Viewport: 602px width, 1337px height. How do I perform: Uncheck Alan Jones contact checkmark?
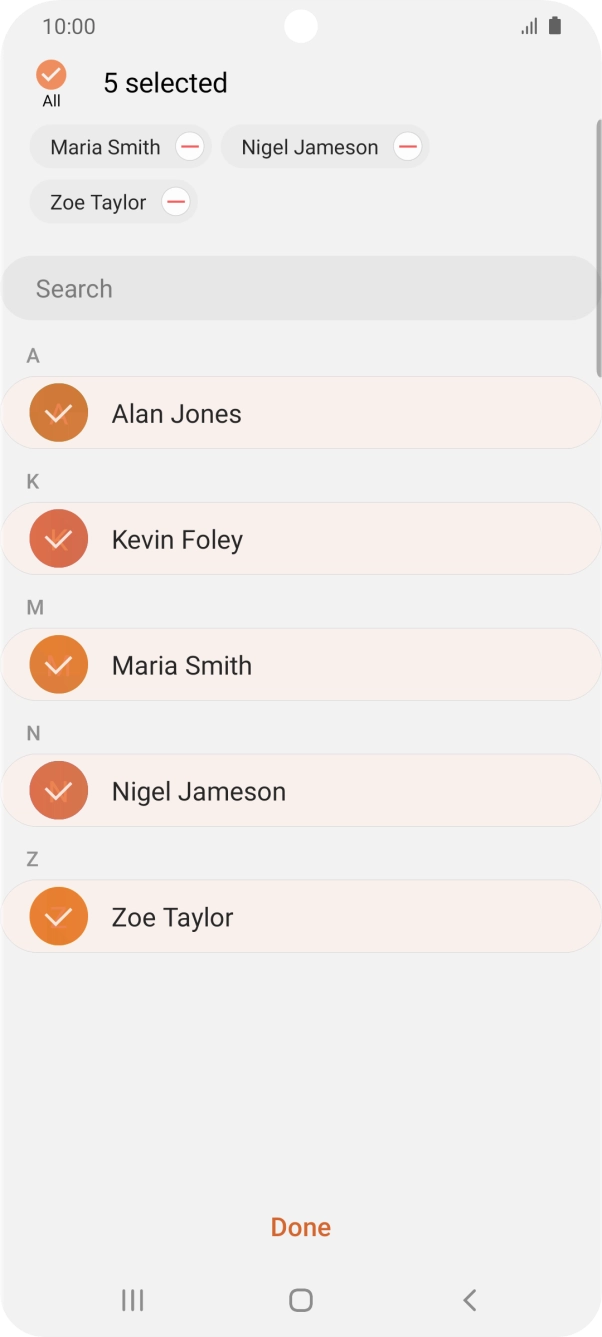click(59, 413)
